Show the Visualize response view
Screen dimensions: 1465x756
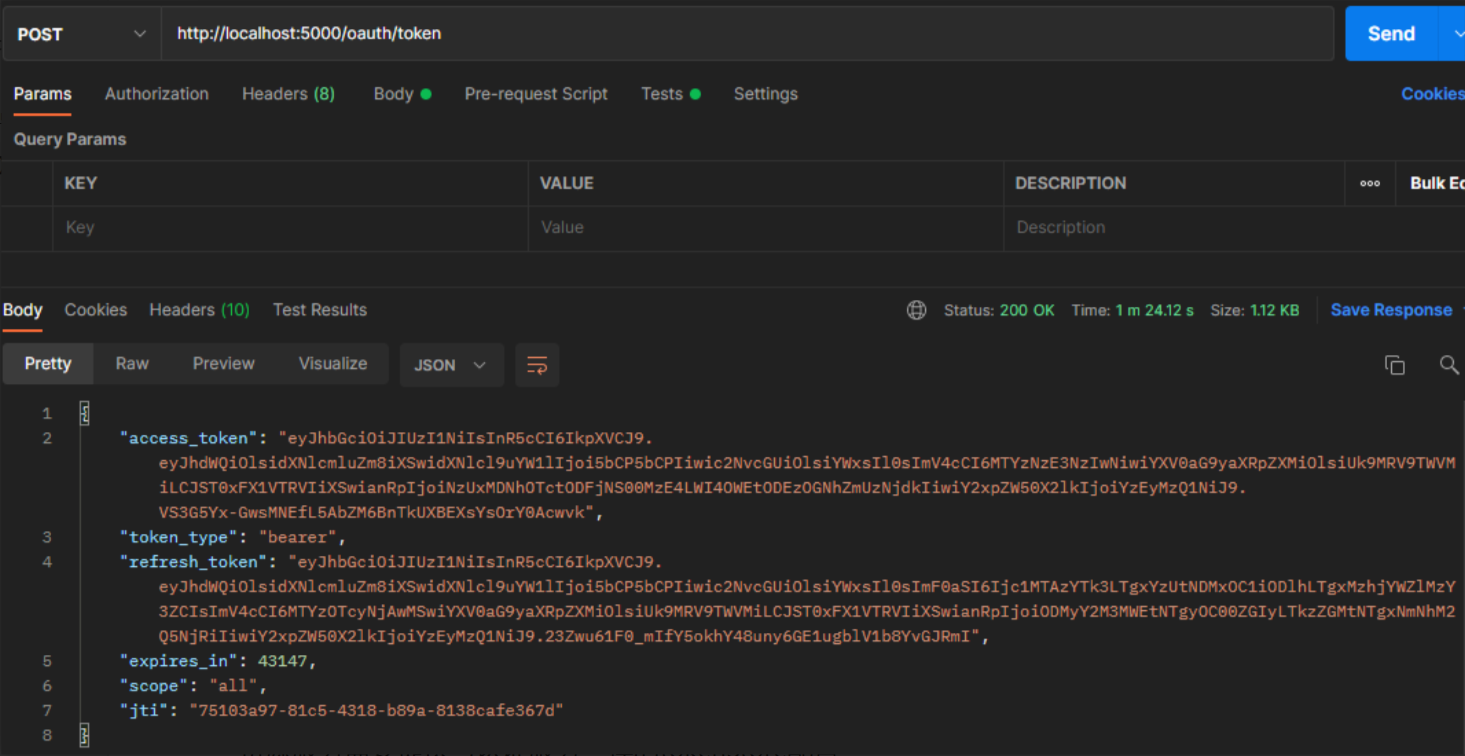click(333, 364)
